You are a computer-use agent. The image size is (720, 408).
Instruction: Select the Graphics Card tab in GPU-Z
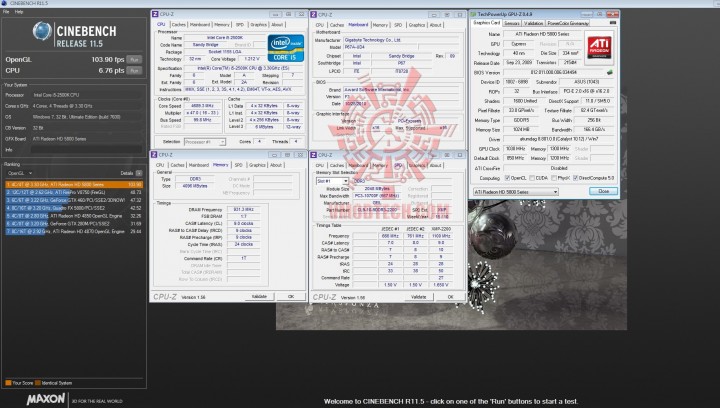pos(486,22)
